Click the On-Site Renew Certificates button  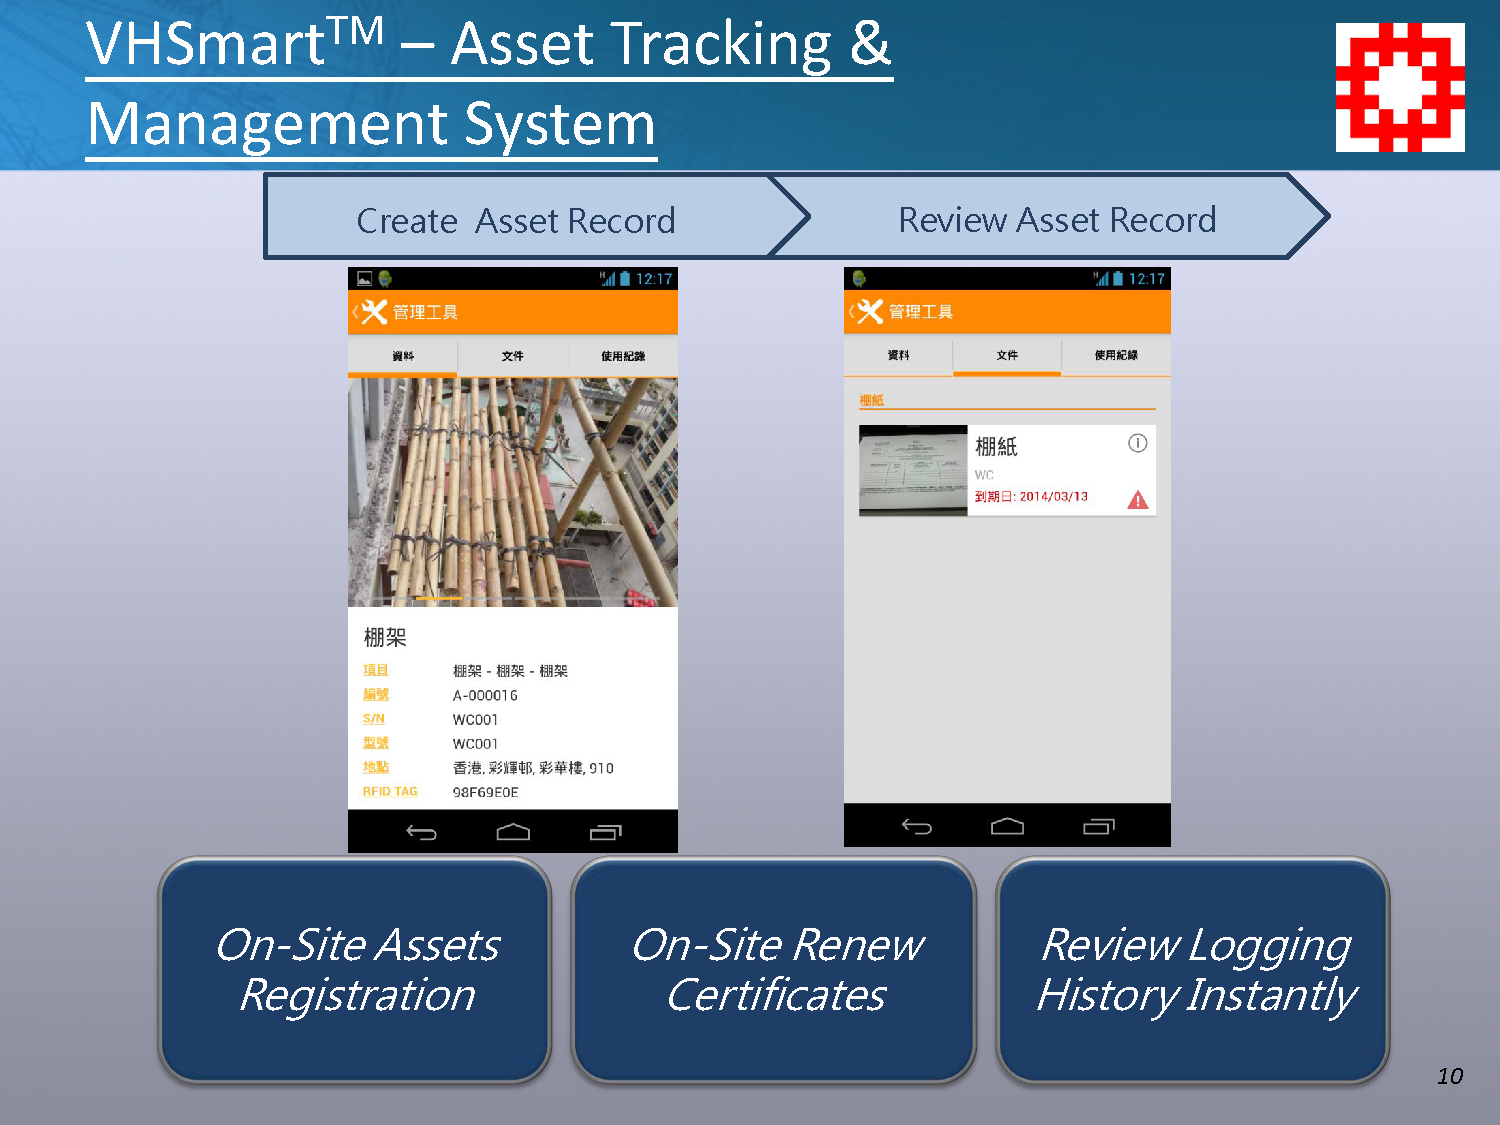coord(775,969)
